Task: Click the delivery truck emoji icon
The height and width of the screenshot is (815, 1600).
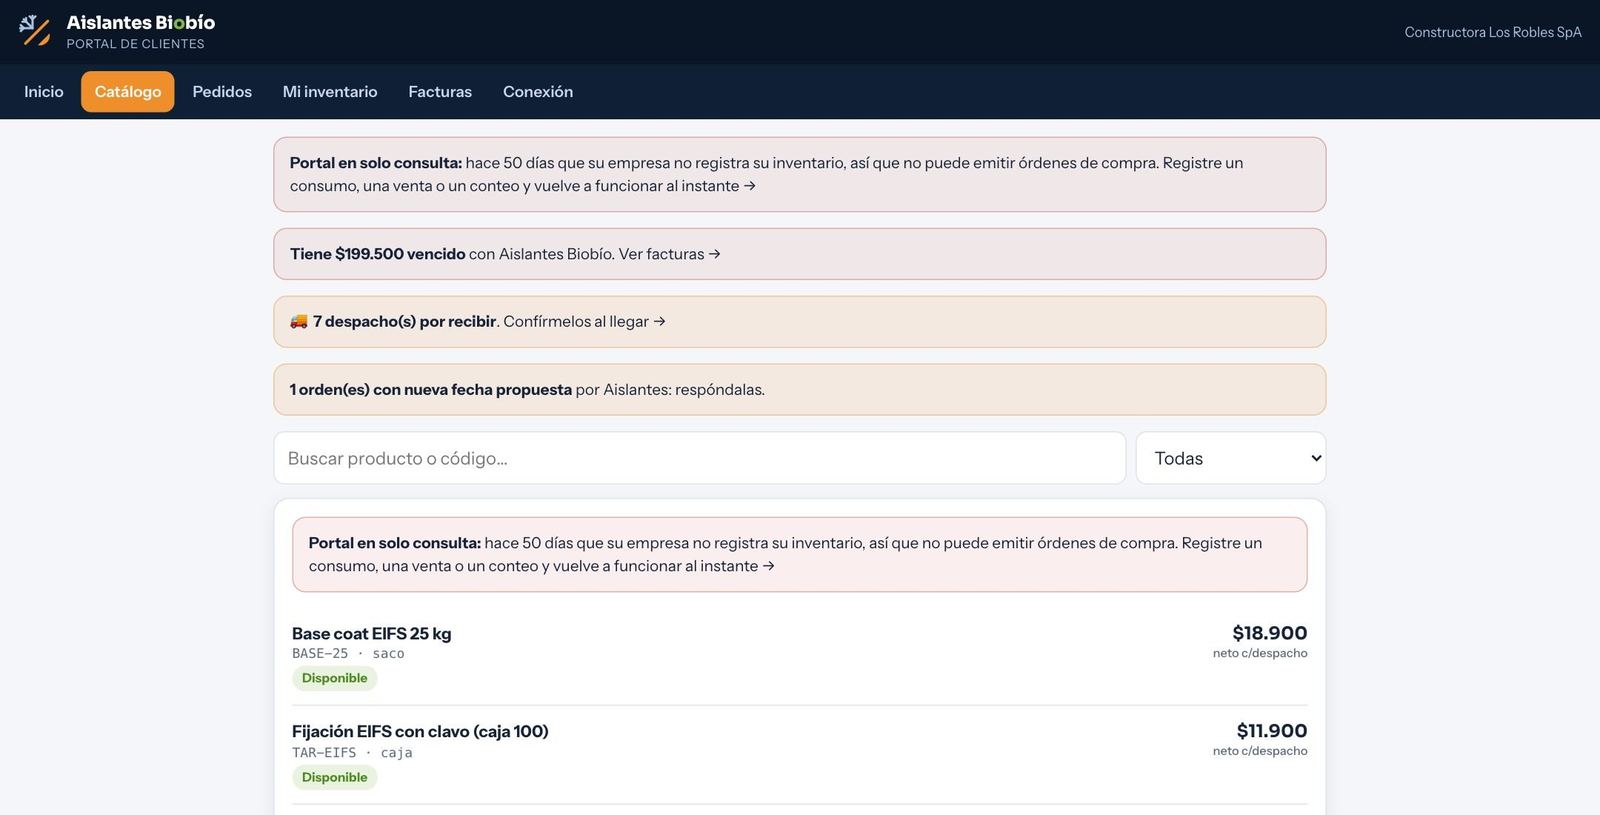Action: 299,321
